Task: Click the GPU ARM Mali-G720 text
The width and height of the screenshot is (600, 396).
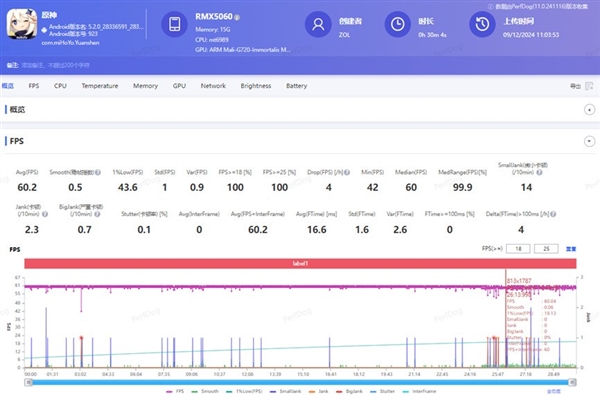Action: [243, 50]
